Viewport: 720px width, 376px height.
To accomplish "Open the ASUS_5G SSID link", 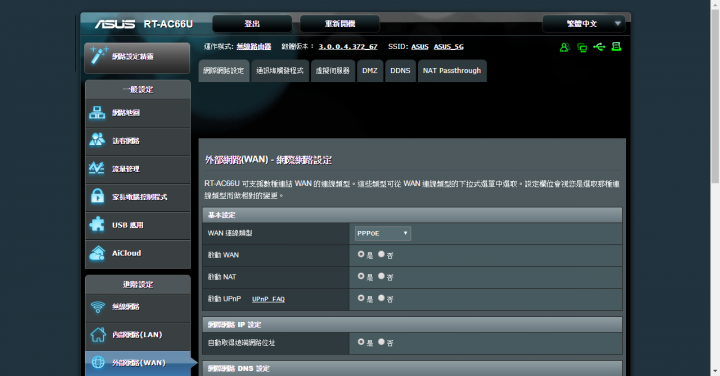I will tap(449, 47).
